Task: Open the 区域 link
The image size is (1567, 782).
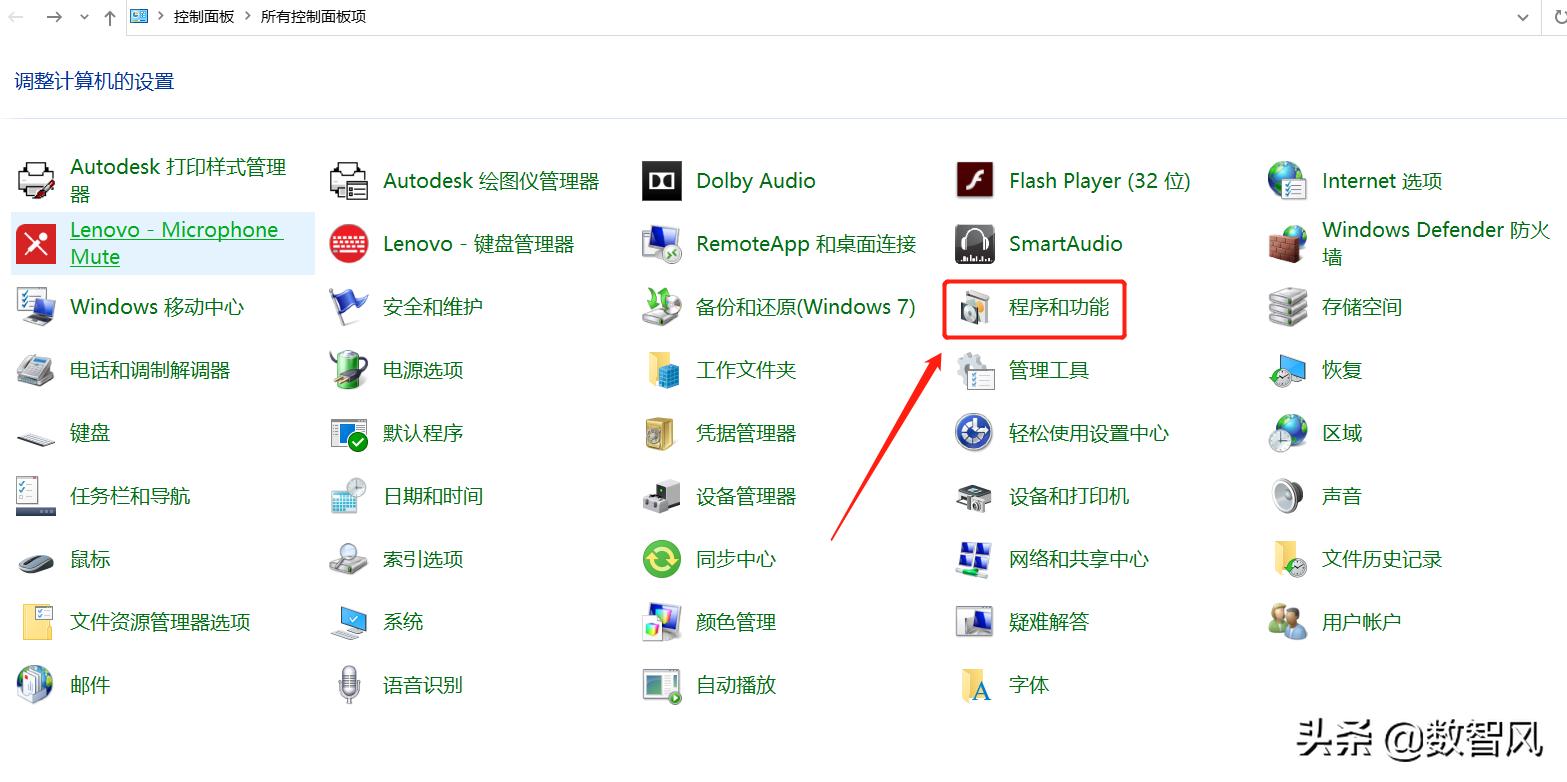Action: point(1342,433)
